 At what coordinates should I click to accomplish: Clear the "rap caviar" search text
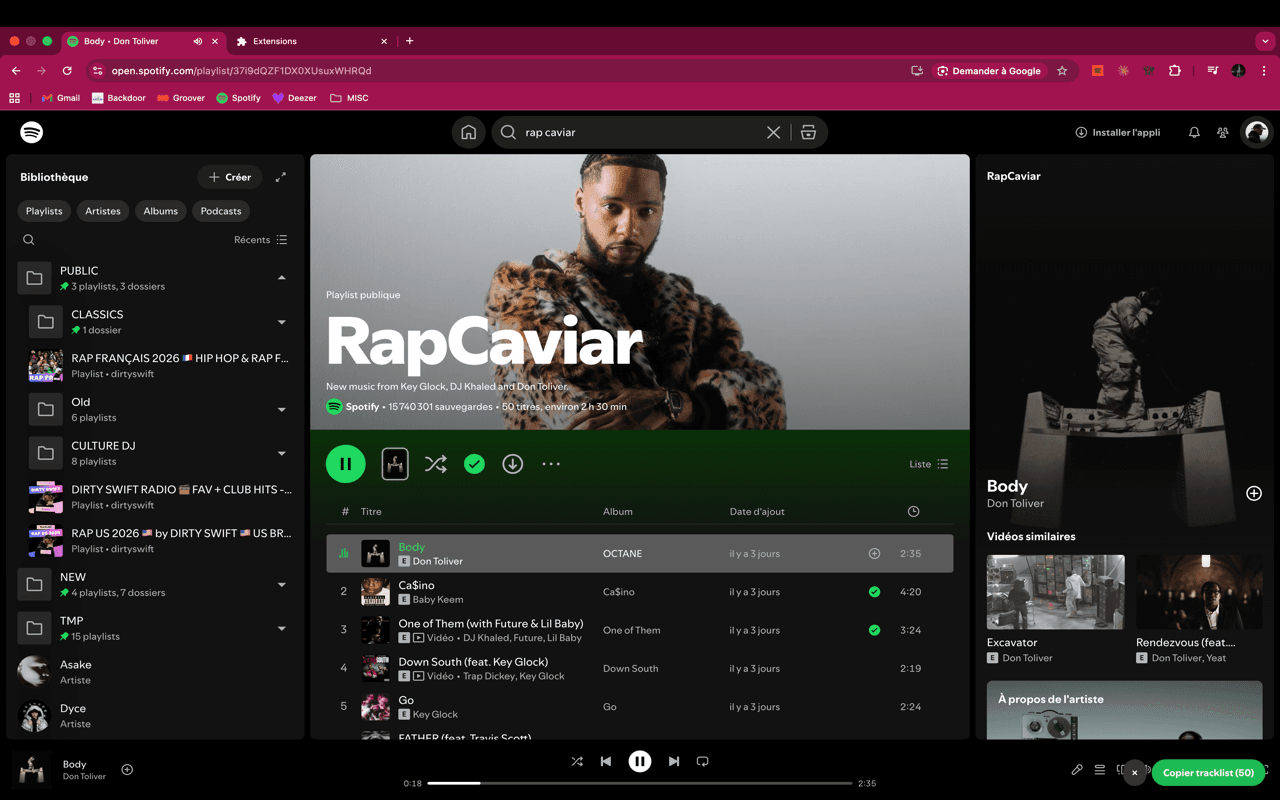pyautogui.click(x=773, y=132)
